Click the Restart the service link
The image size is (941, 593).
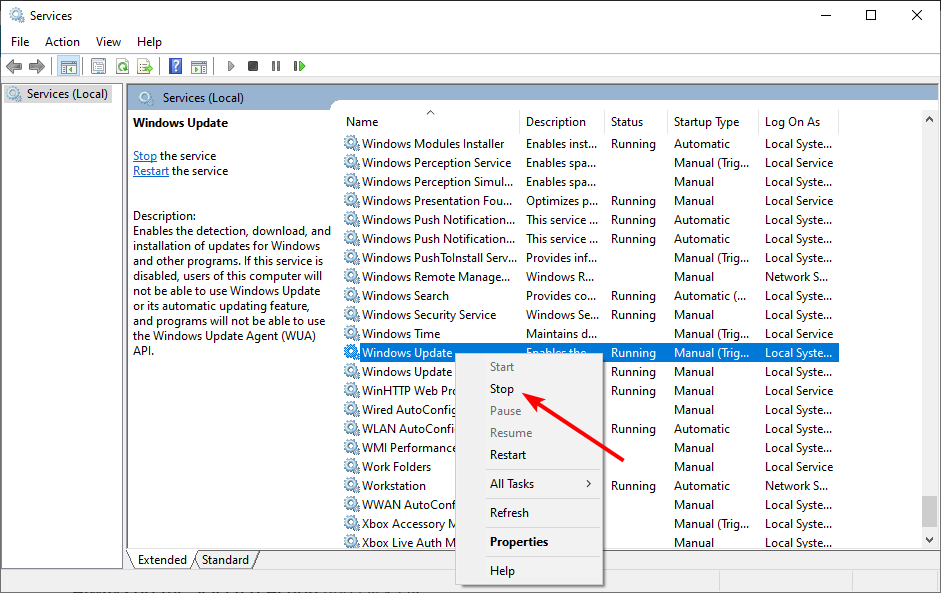pyautogui.click(x=151, y=171)
